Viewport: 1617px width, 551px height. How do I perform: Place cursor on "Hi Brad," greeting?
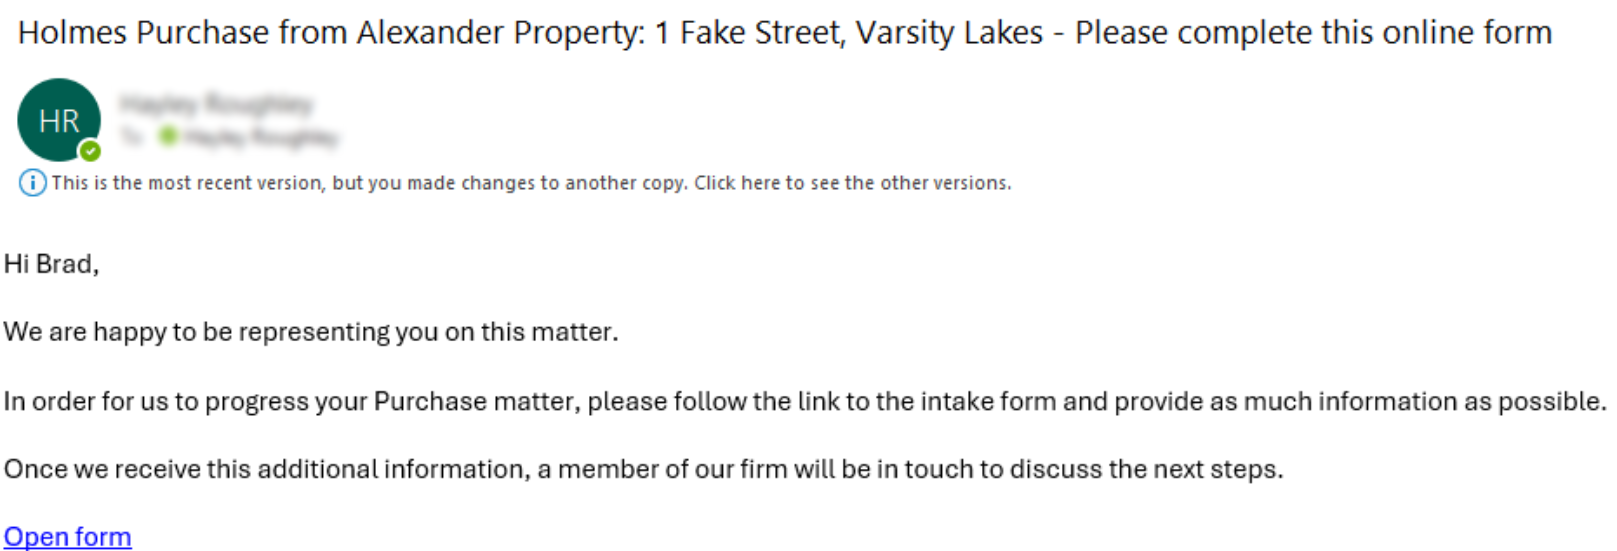pos(51,264)
